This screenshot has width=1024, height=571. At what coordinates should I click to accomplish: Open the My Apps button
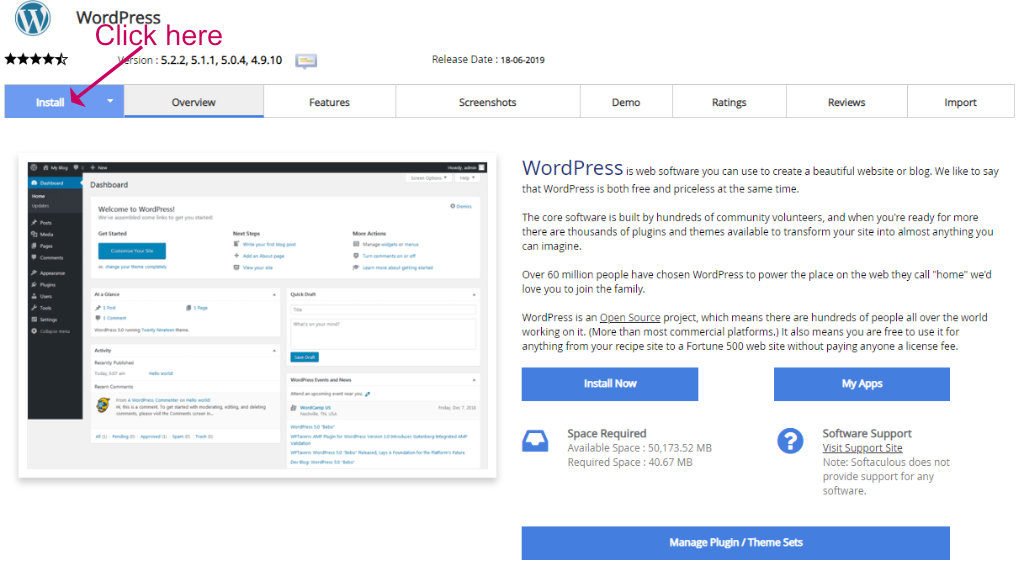861,383
